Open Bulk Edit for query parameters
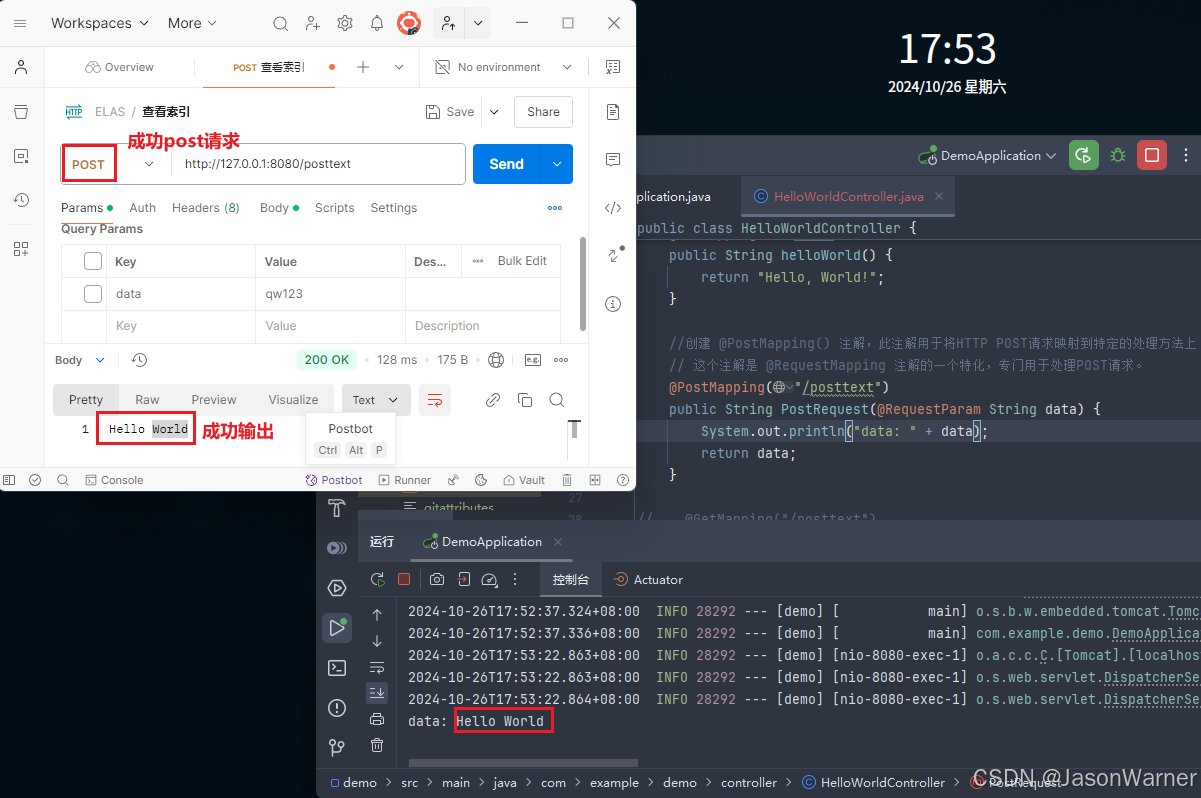Viewport: 1201px width, 798px height. [521, 260]
